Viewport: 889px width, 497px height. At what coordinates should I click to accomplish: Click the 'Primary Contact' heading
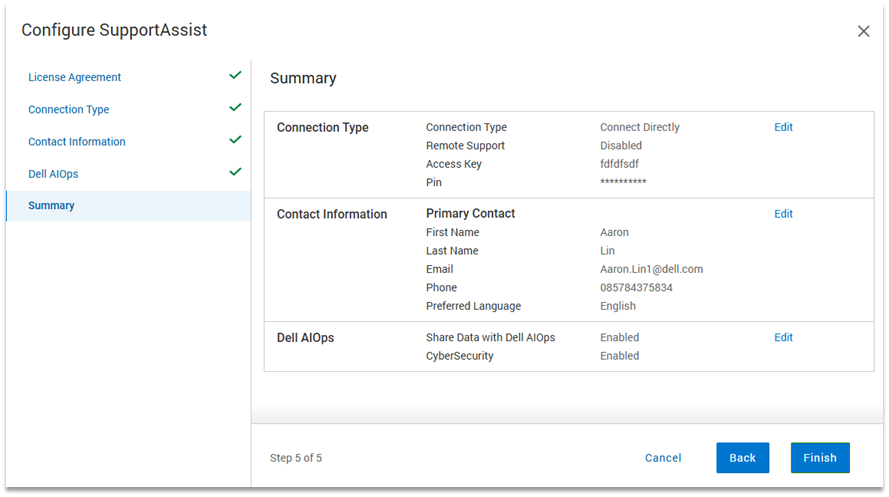(x=471, y=214)
